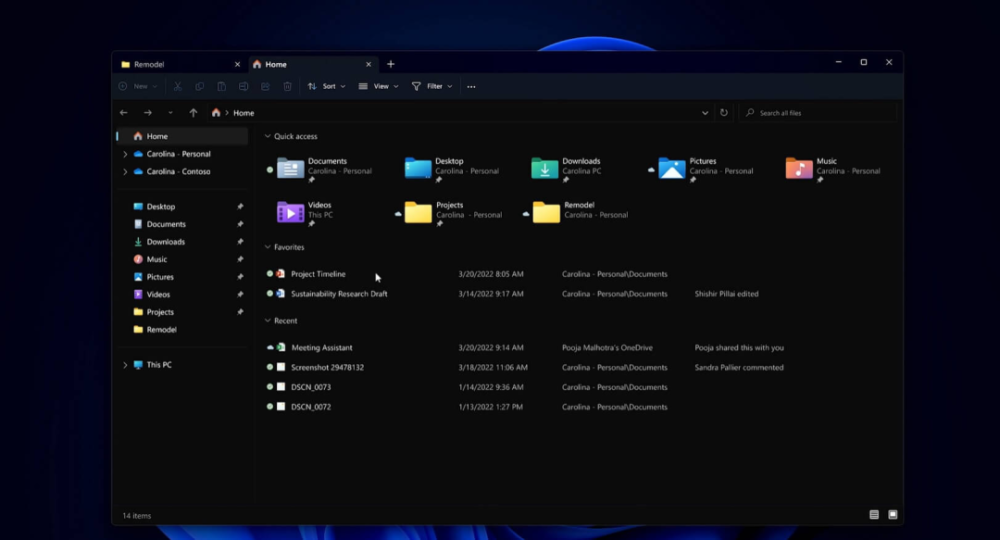Switch to details view layout icon
The image size is (1000, 540).
click(x=874, y=515)
